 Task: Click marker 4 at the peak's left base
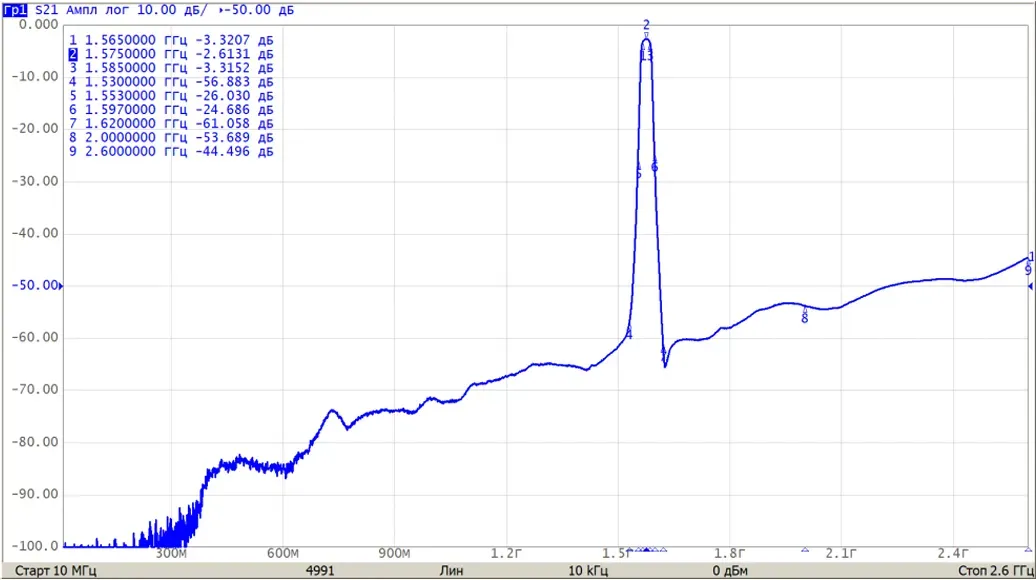[629, 334]
